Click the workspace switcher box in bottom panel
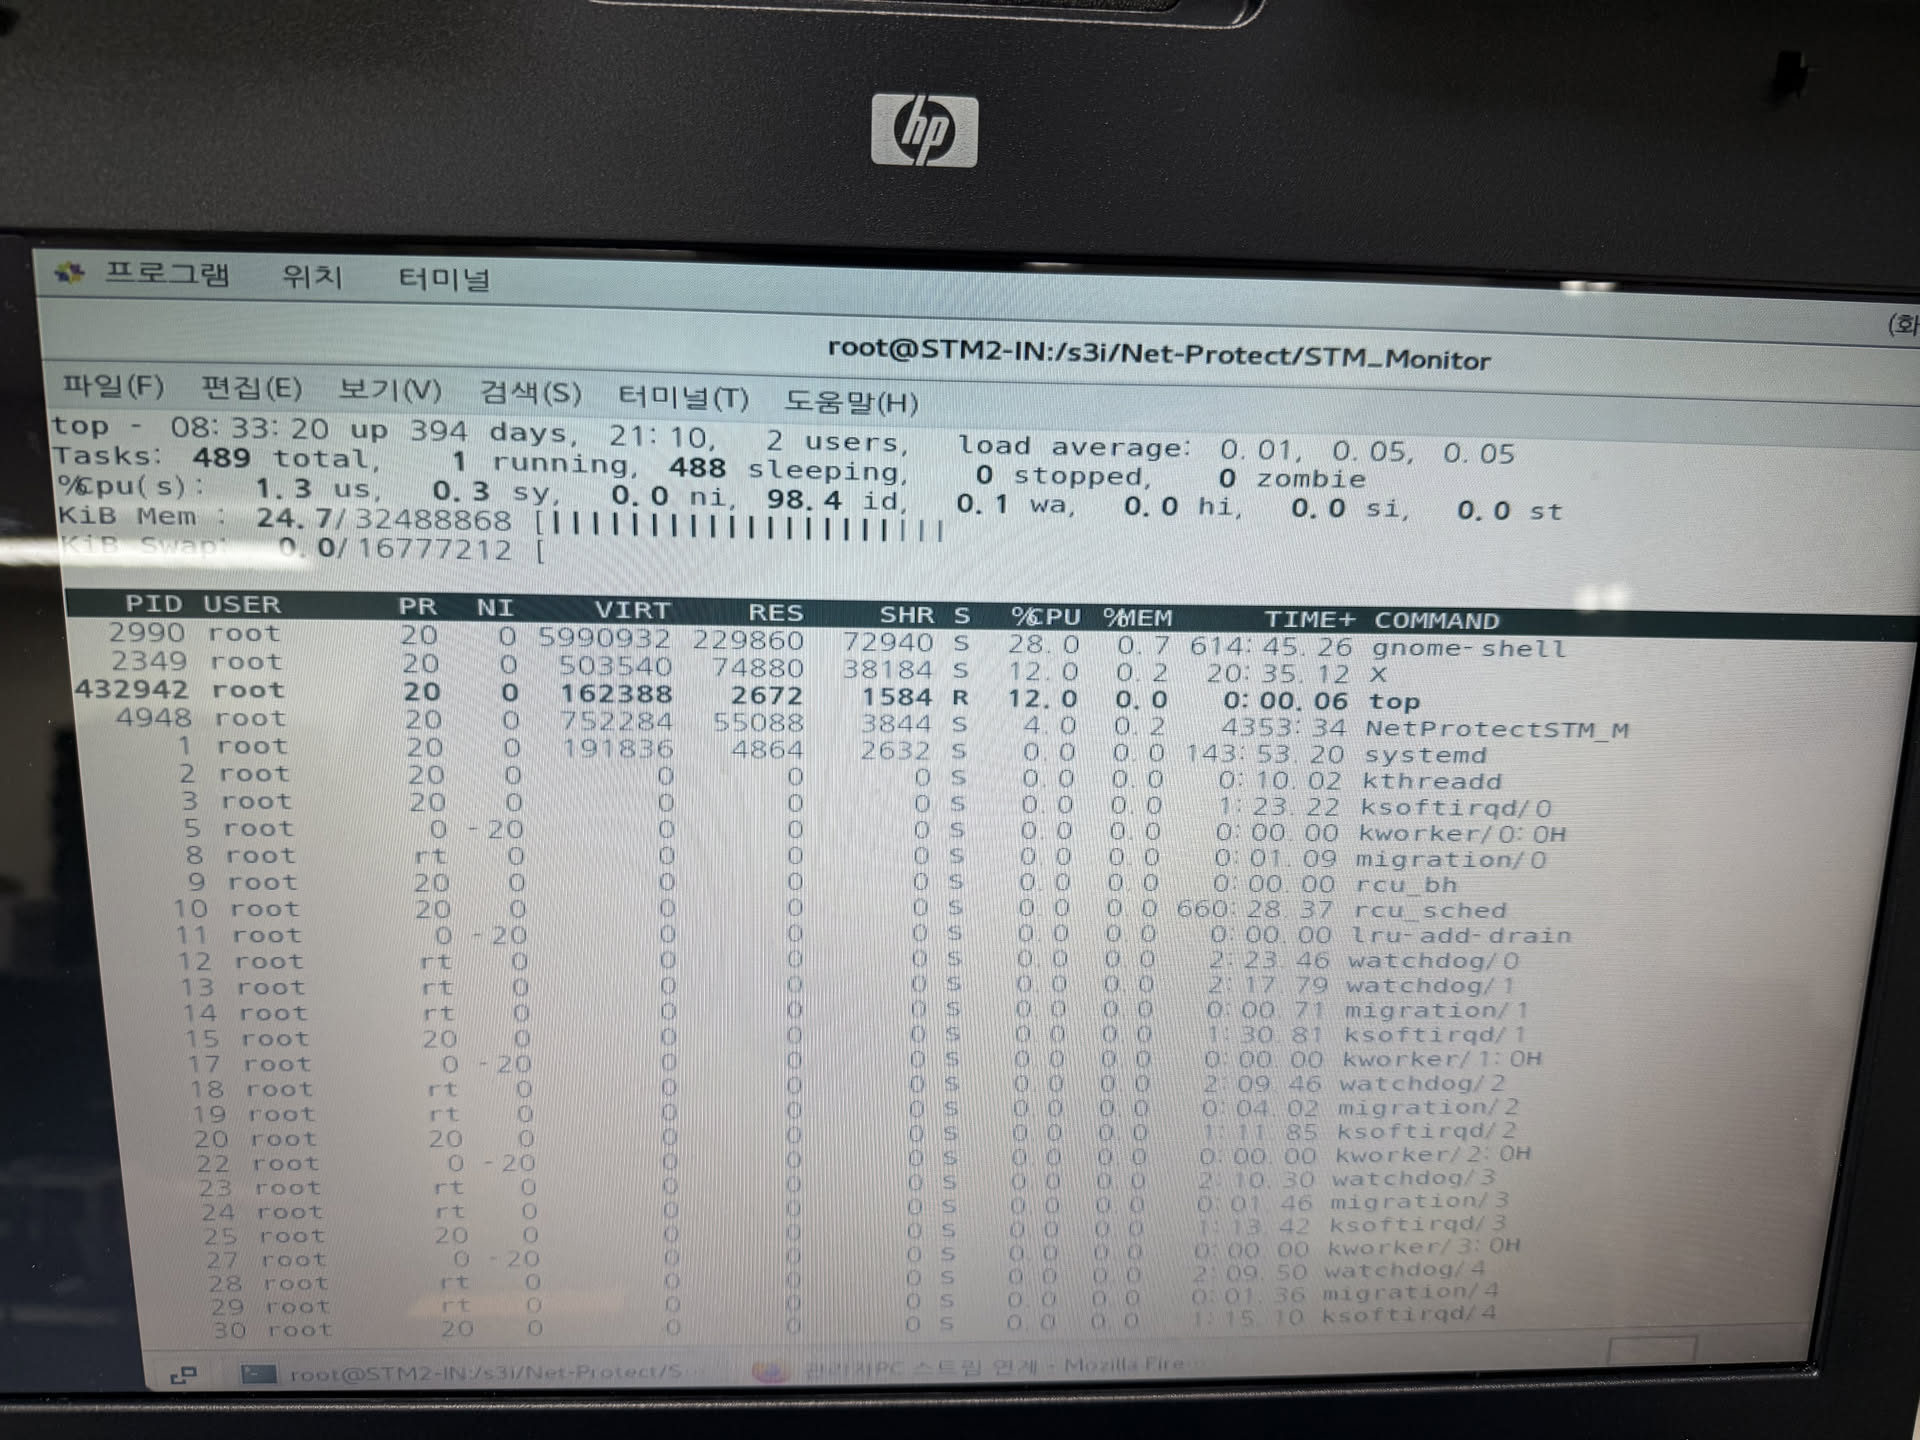The width and height of the screenshot is (1920, 1440). click(1652, 1351)
